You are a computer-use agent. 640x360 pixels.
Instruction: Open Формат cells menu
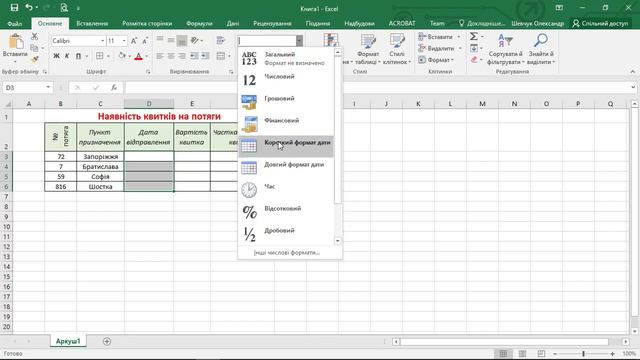[436, 60]
